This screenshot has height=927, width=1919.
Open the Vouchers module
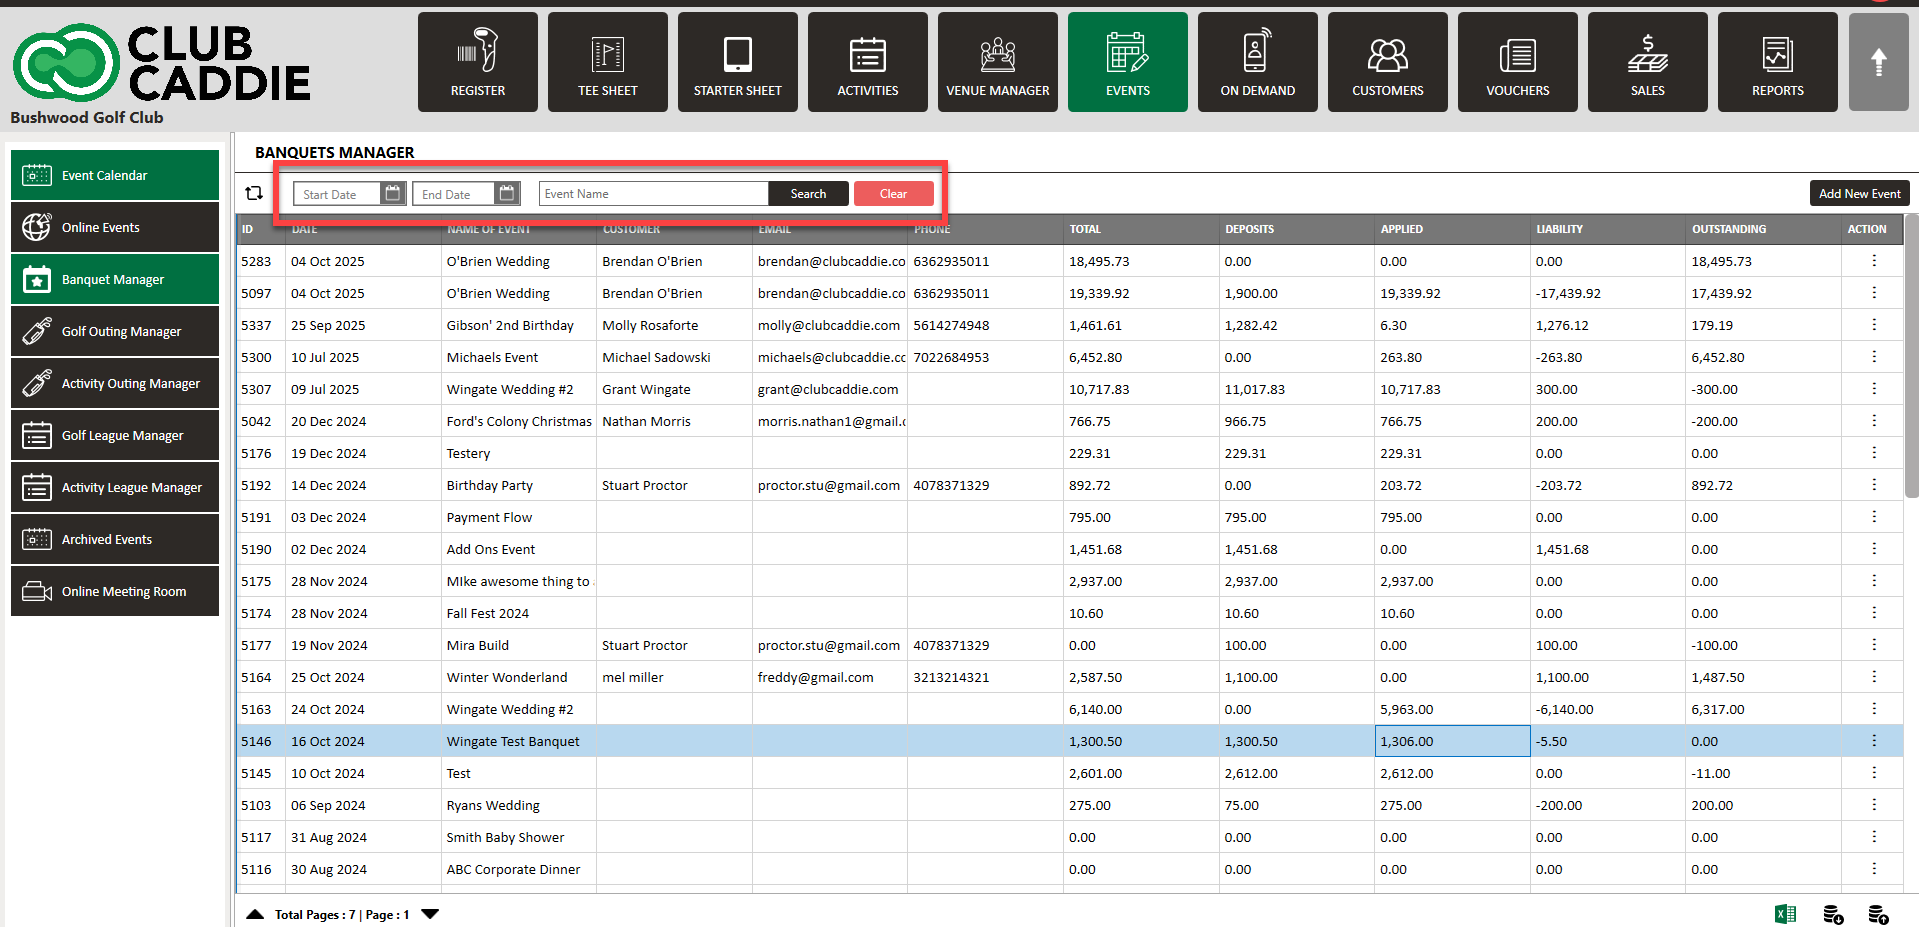(x=1517, y=62)
